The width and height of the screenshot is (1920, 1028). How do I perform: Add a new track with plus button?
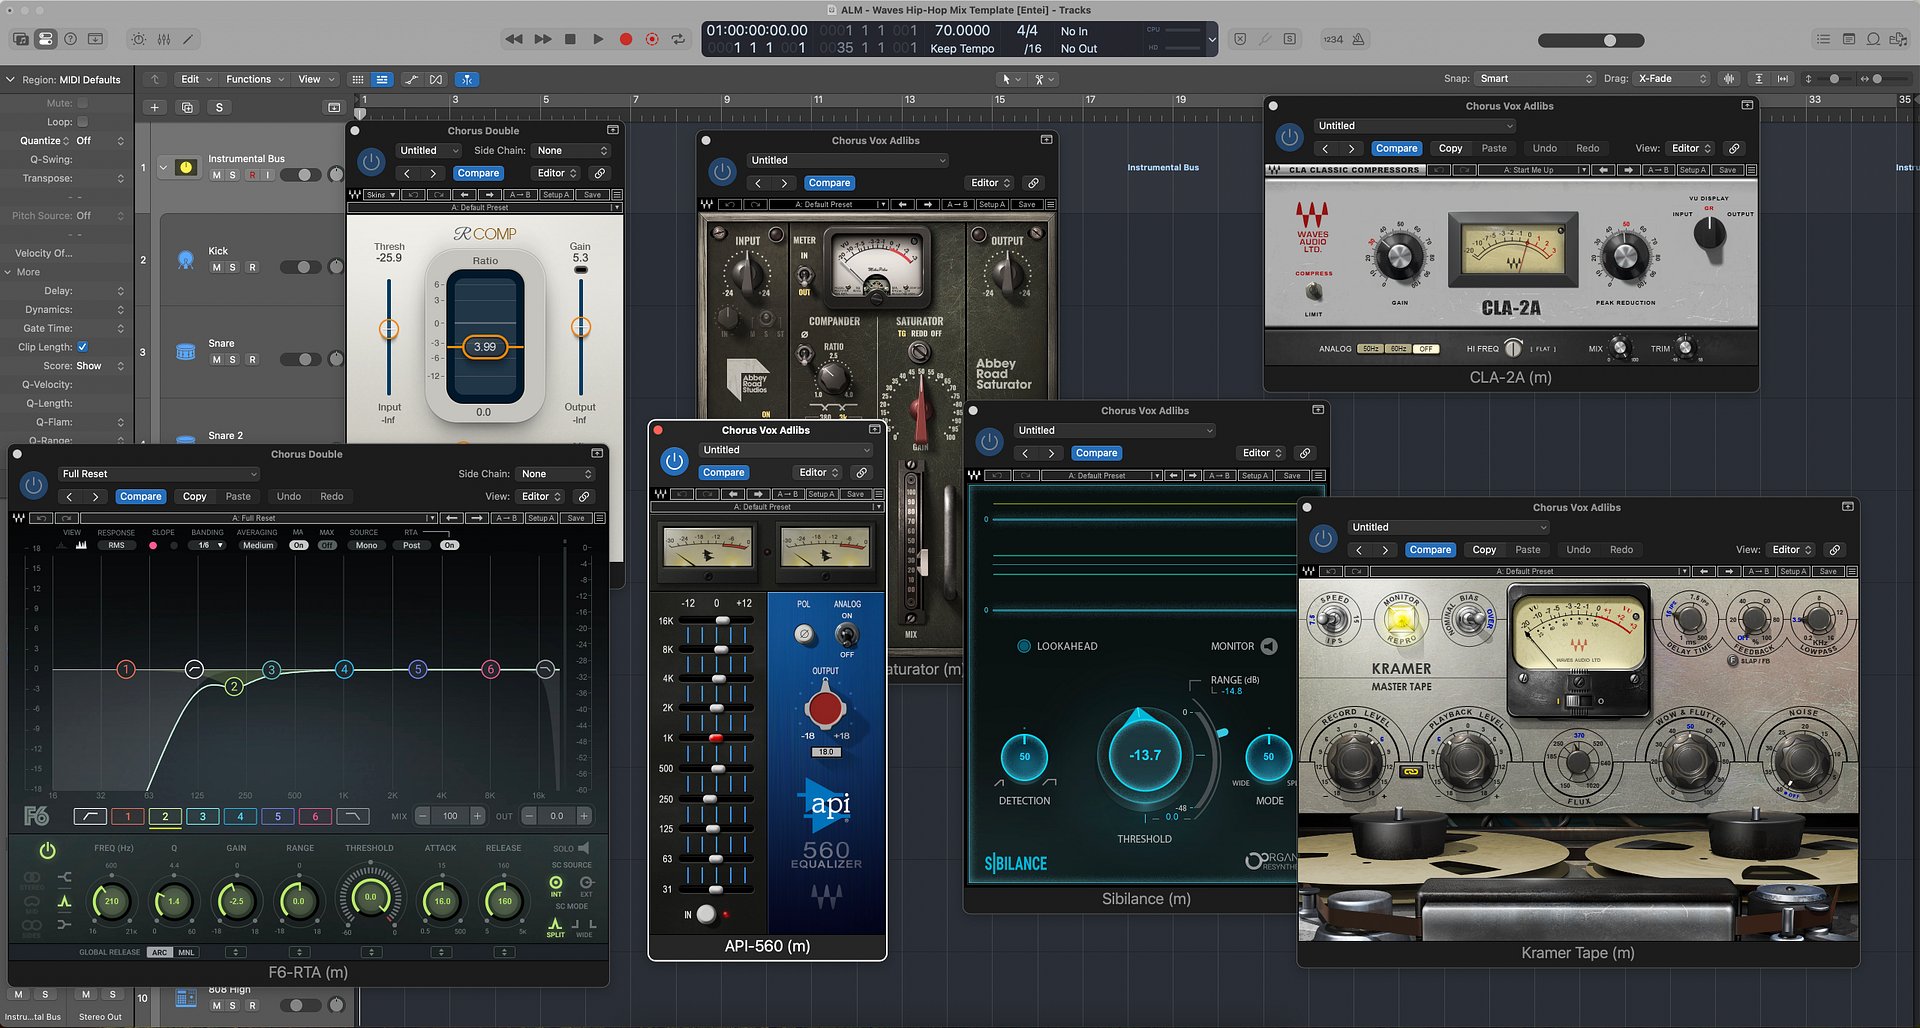154,107
